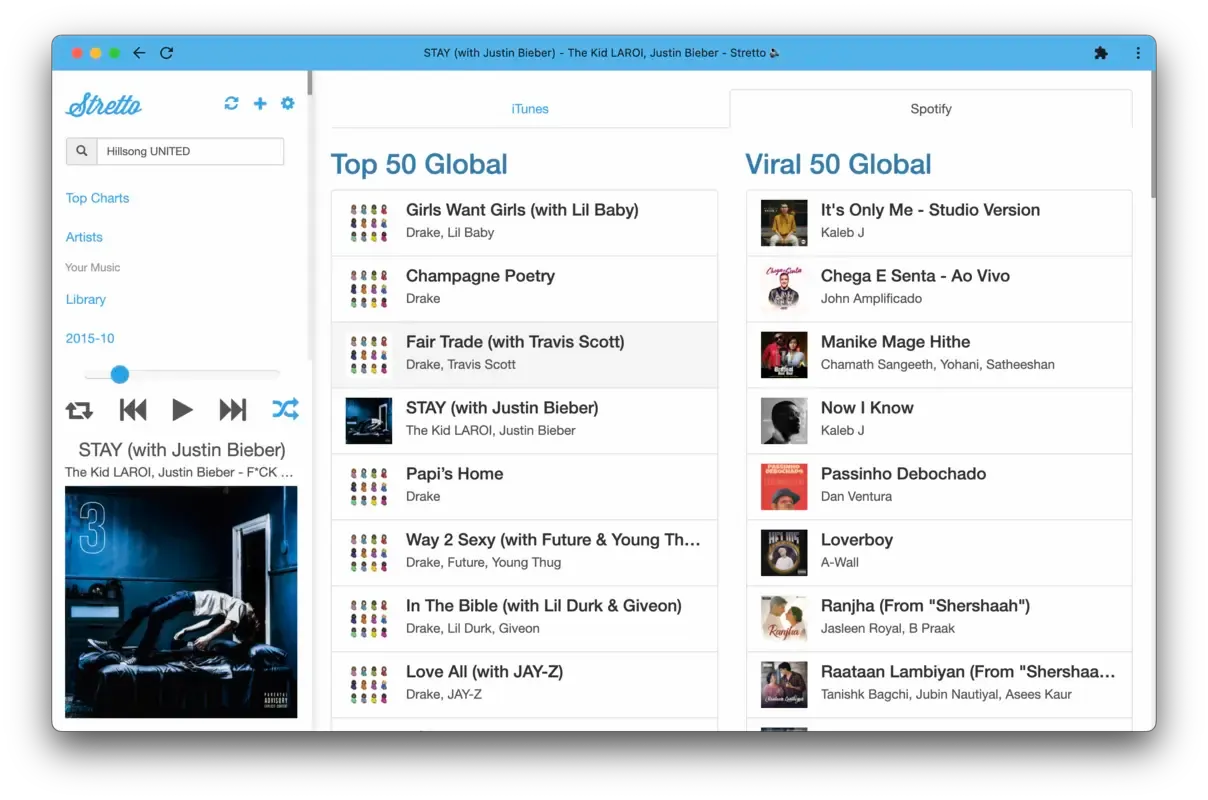Viewport: 1208px width, 800px height.
Task: Click the sidebar vertical scrollbar
Action: (x=310, y=83)
